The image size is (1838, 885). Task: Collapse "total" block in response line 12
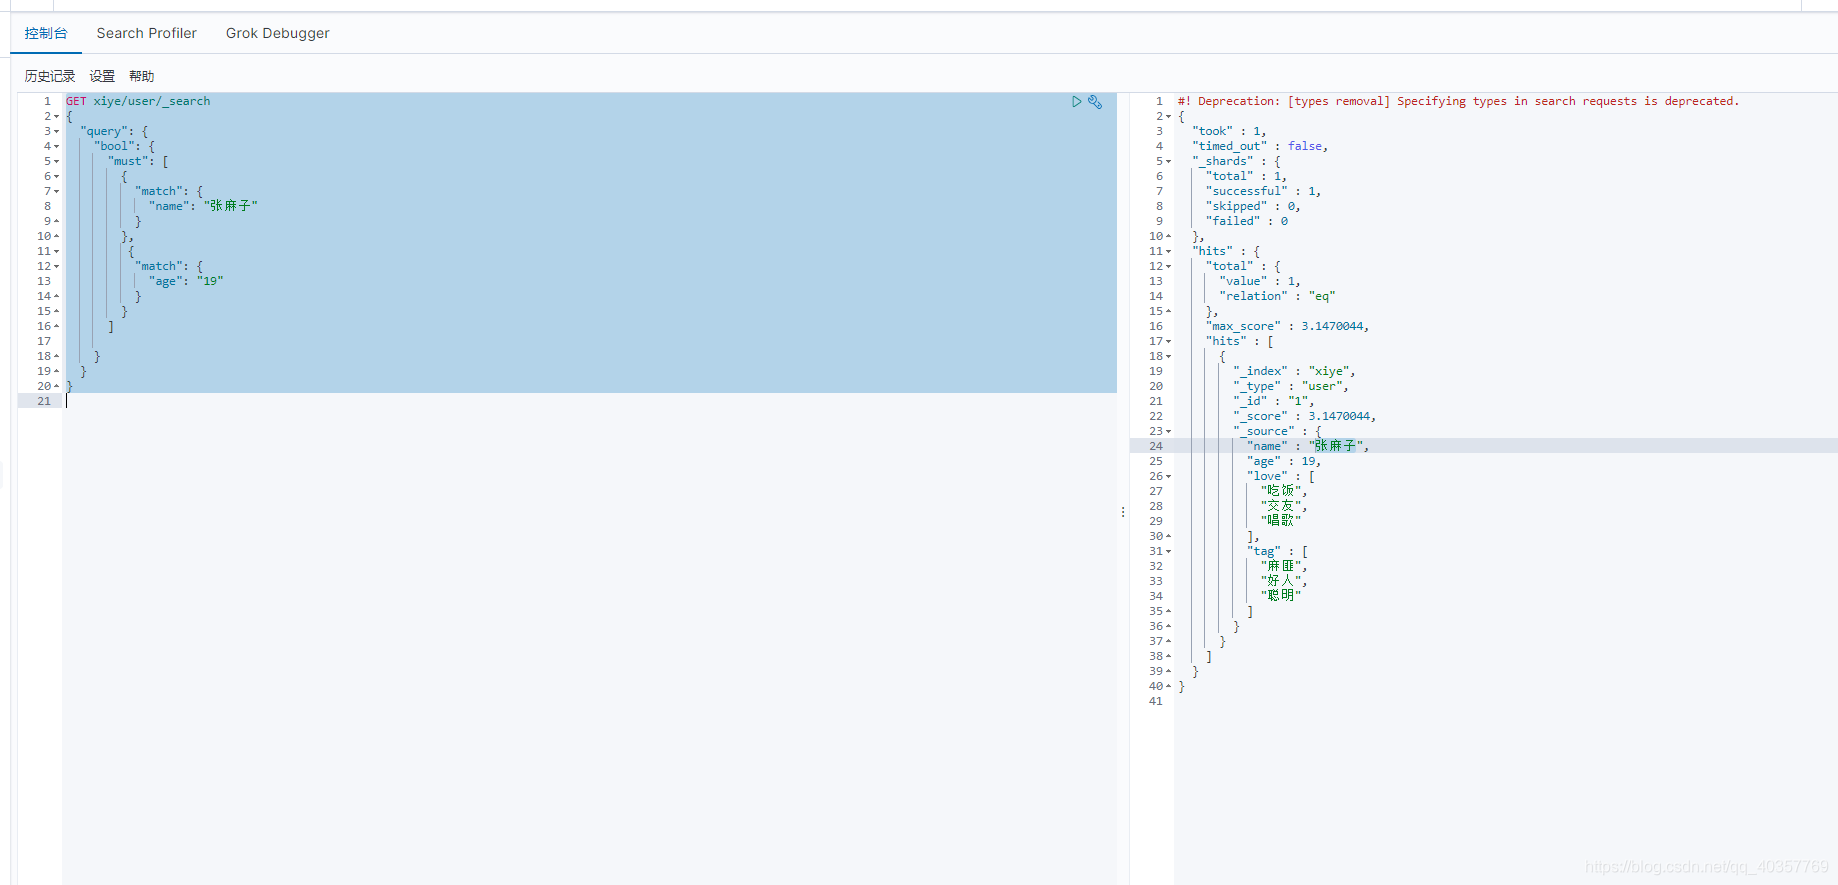click(1169, 266)
